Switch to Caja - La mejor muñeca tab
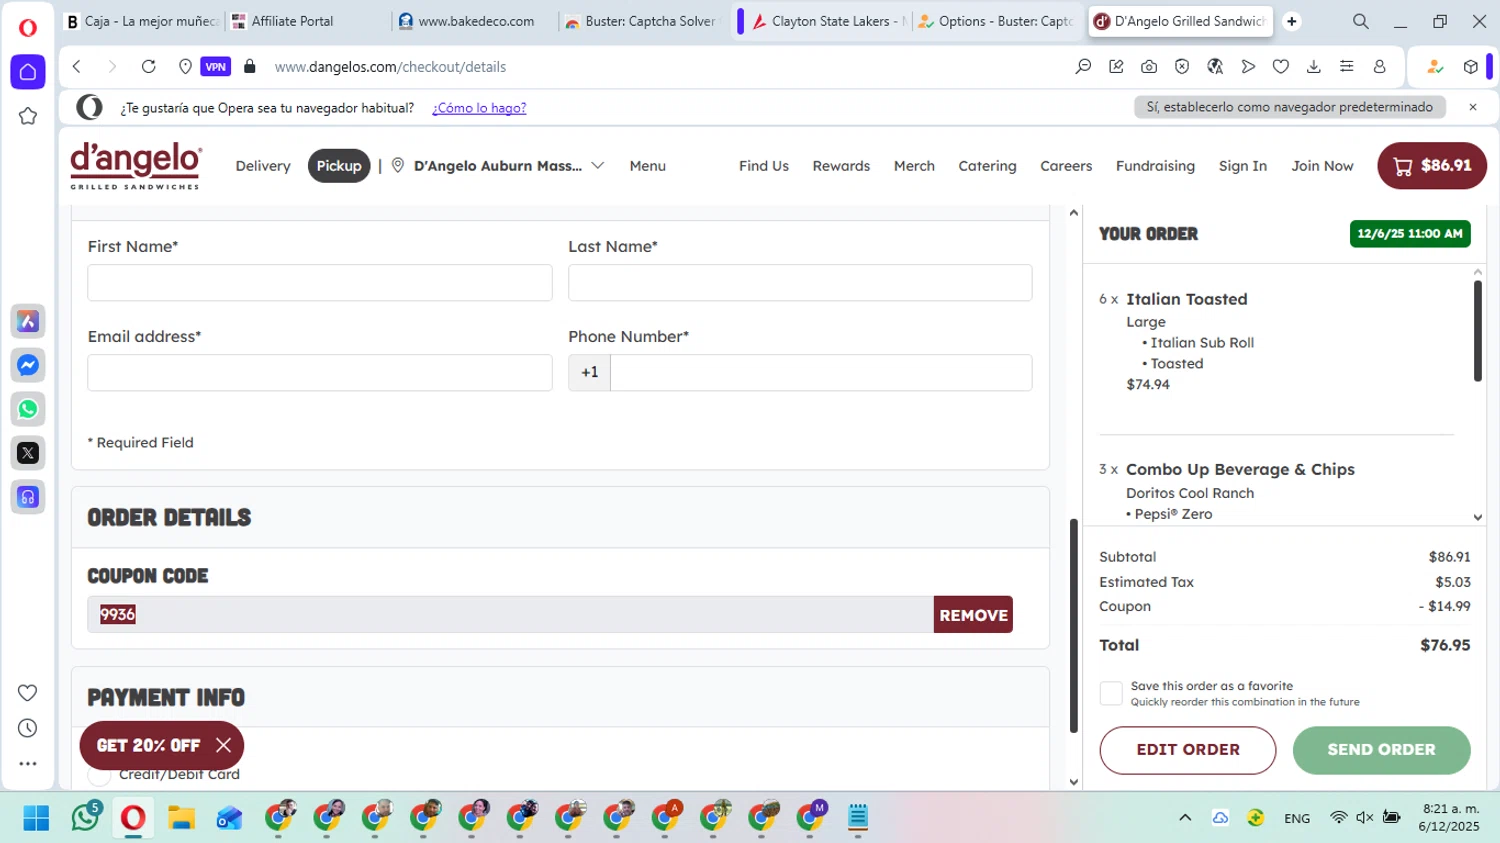Screen dimensions: 1500x843 [140, 21]
